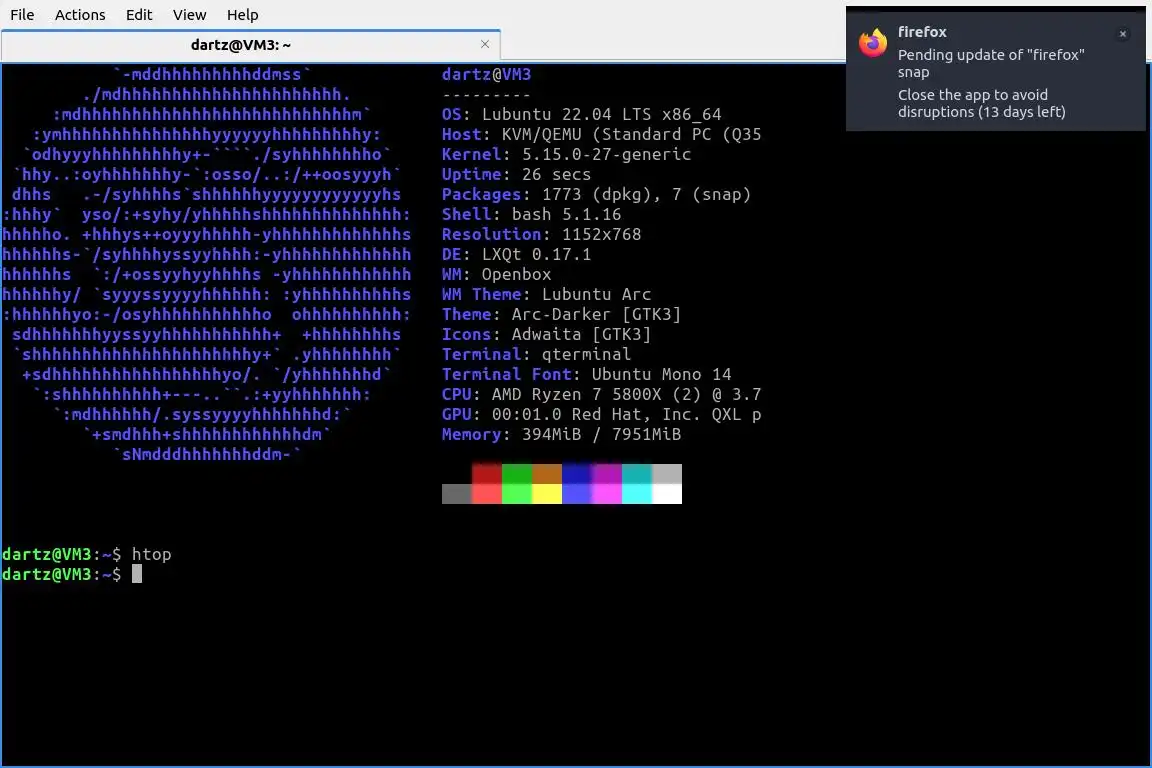
Task: Click the 'Memory: 394MiB / 7951MiB' line
Action: click(x=561, y=434)
